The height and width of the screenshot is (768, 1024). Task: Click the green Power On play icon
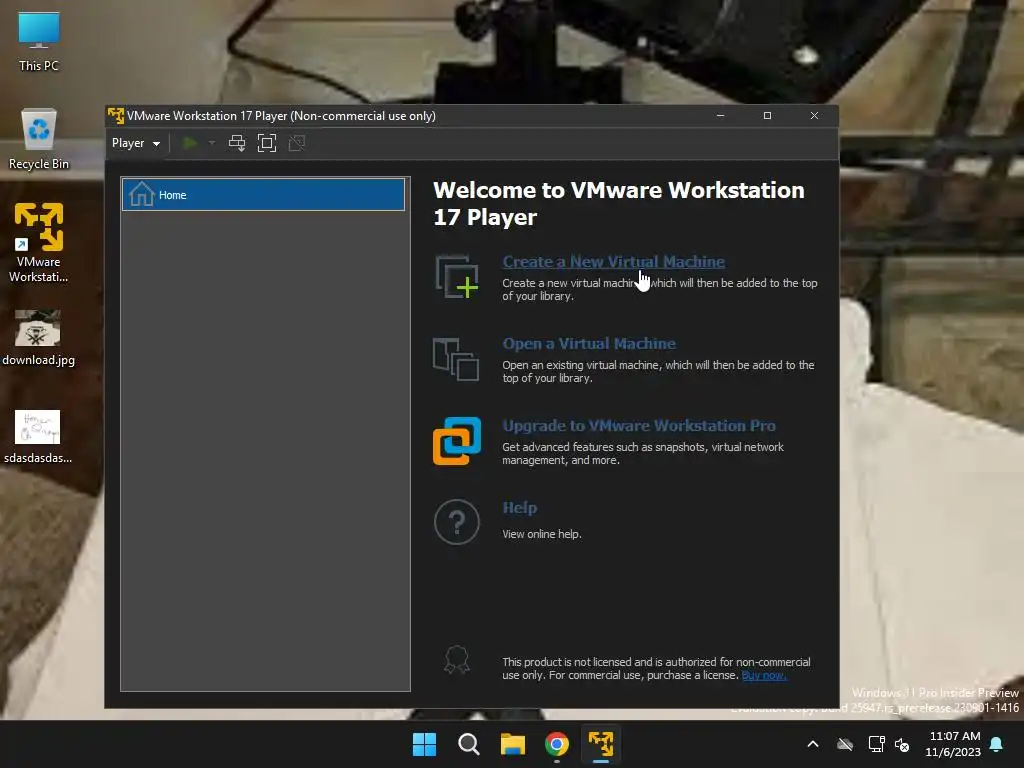pyautogui.click(x=190, y=143)
